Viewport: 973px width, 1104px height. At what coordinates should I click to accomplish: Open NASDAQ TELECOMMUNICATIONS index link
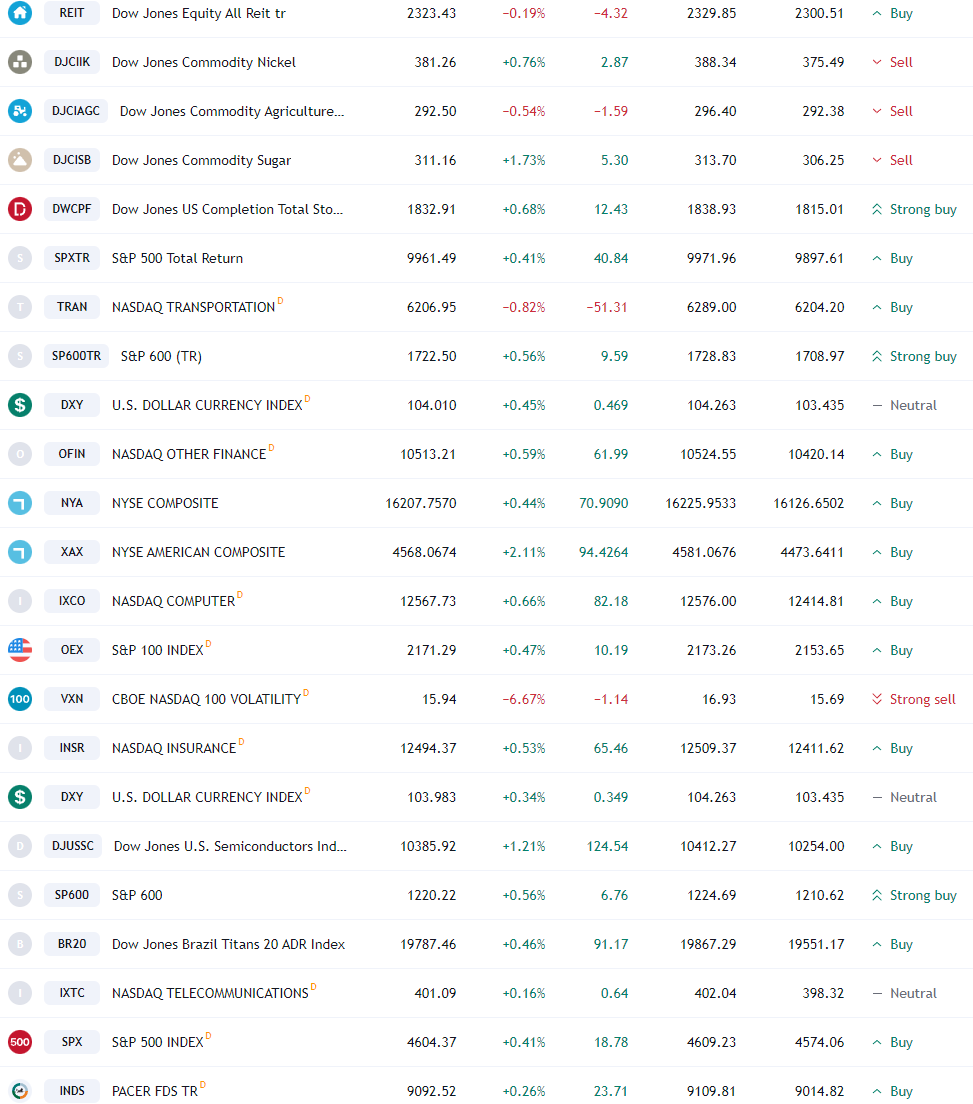pos(210,993)
